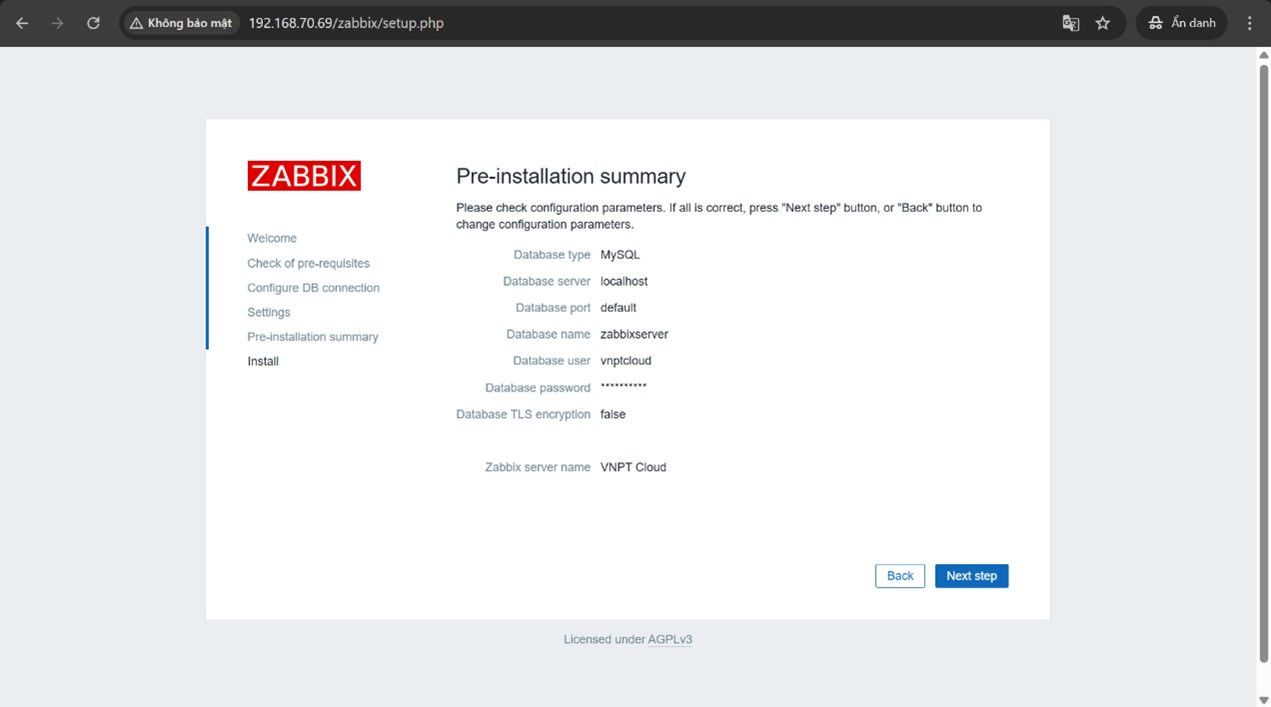Open Configure DB connection step
Screen dimensions: 1271x707
(x=313, y=288)
